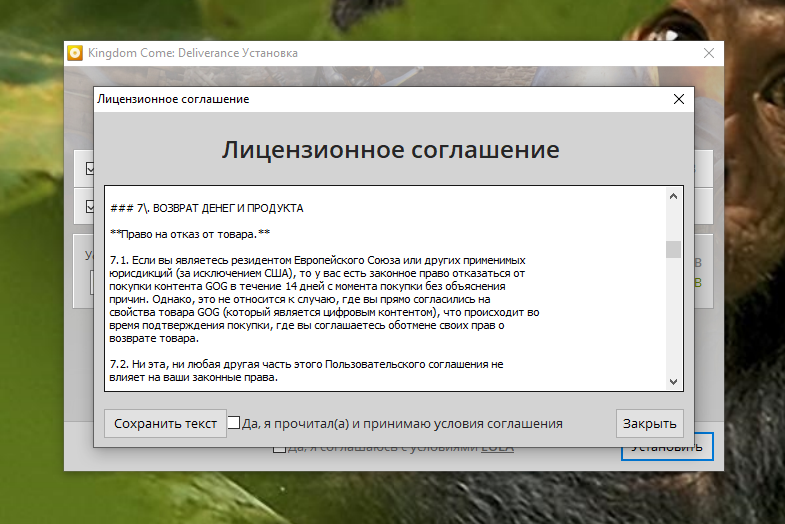
Task: Click the Сохранить текст button
Action: coord(165,423)
